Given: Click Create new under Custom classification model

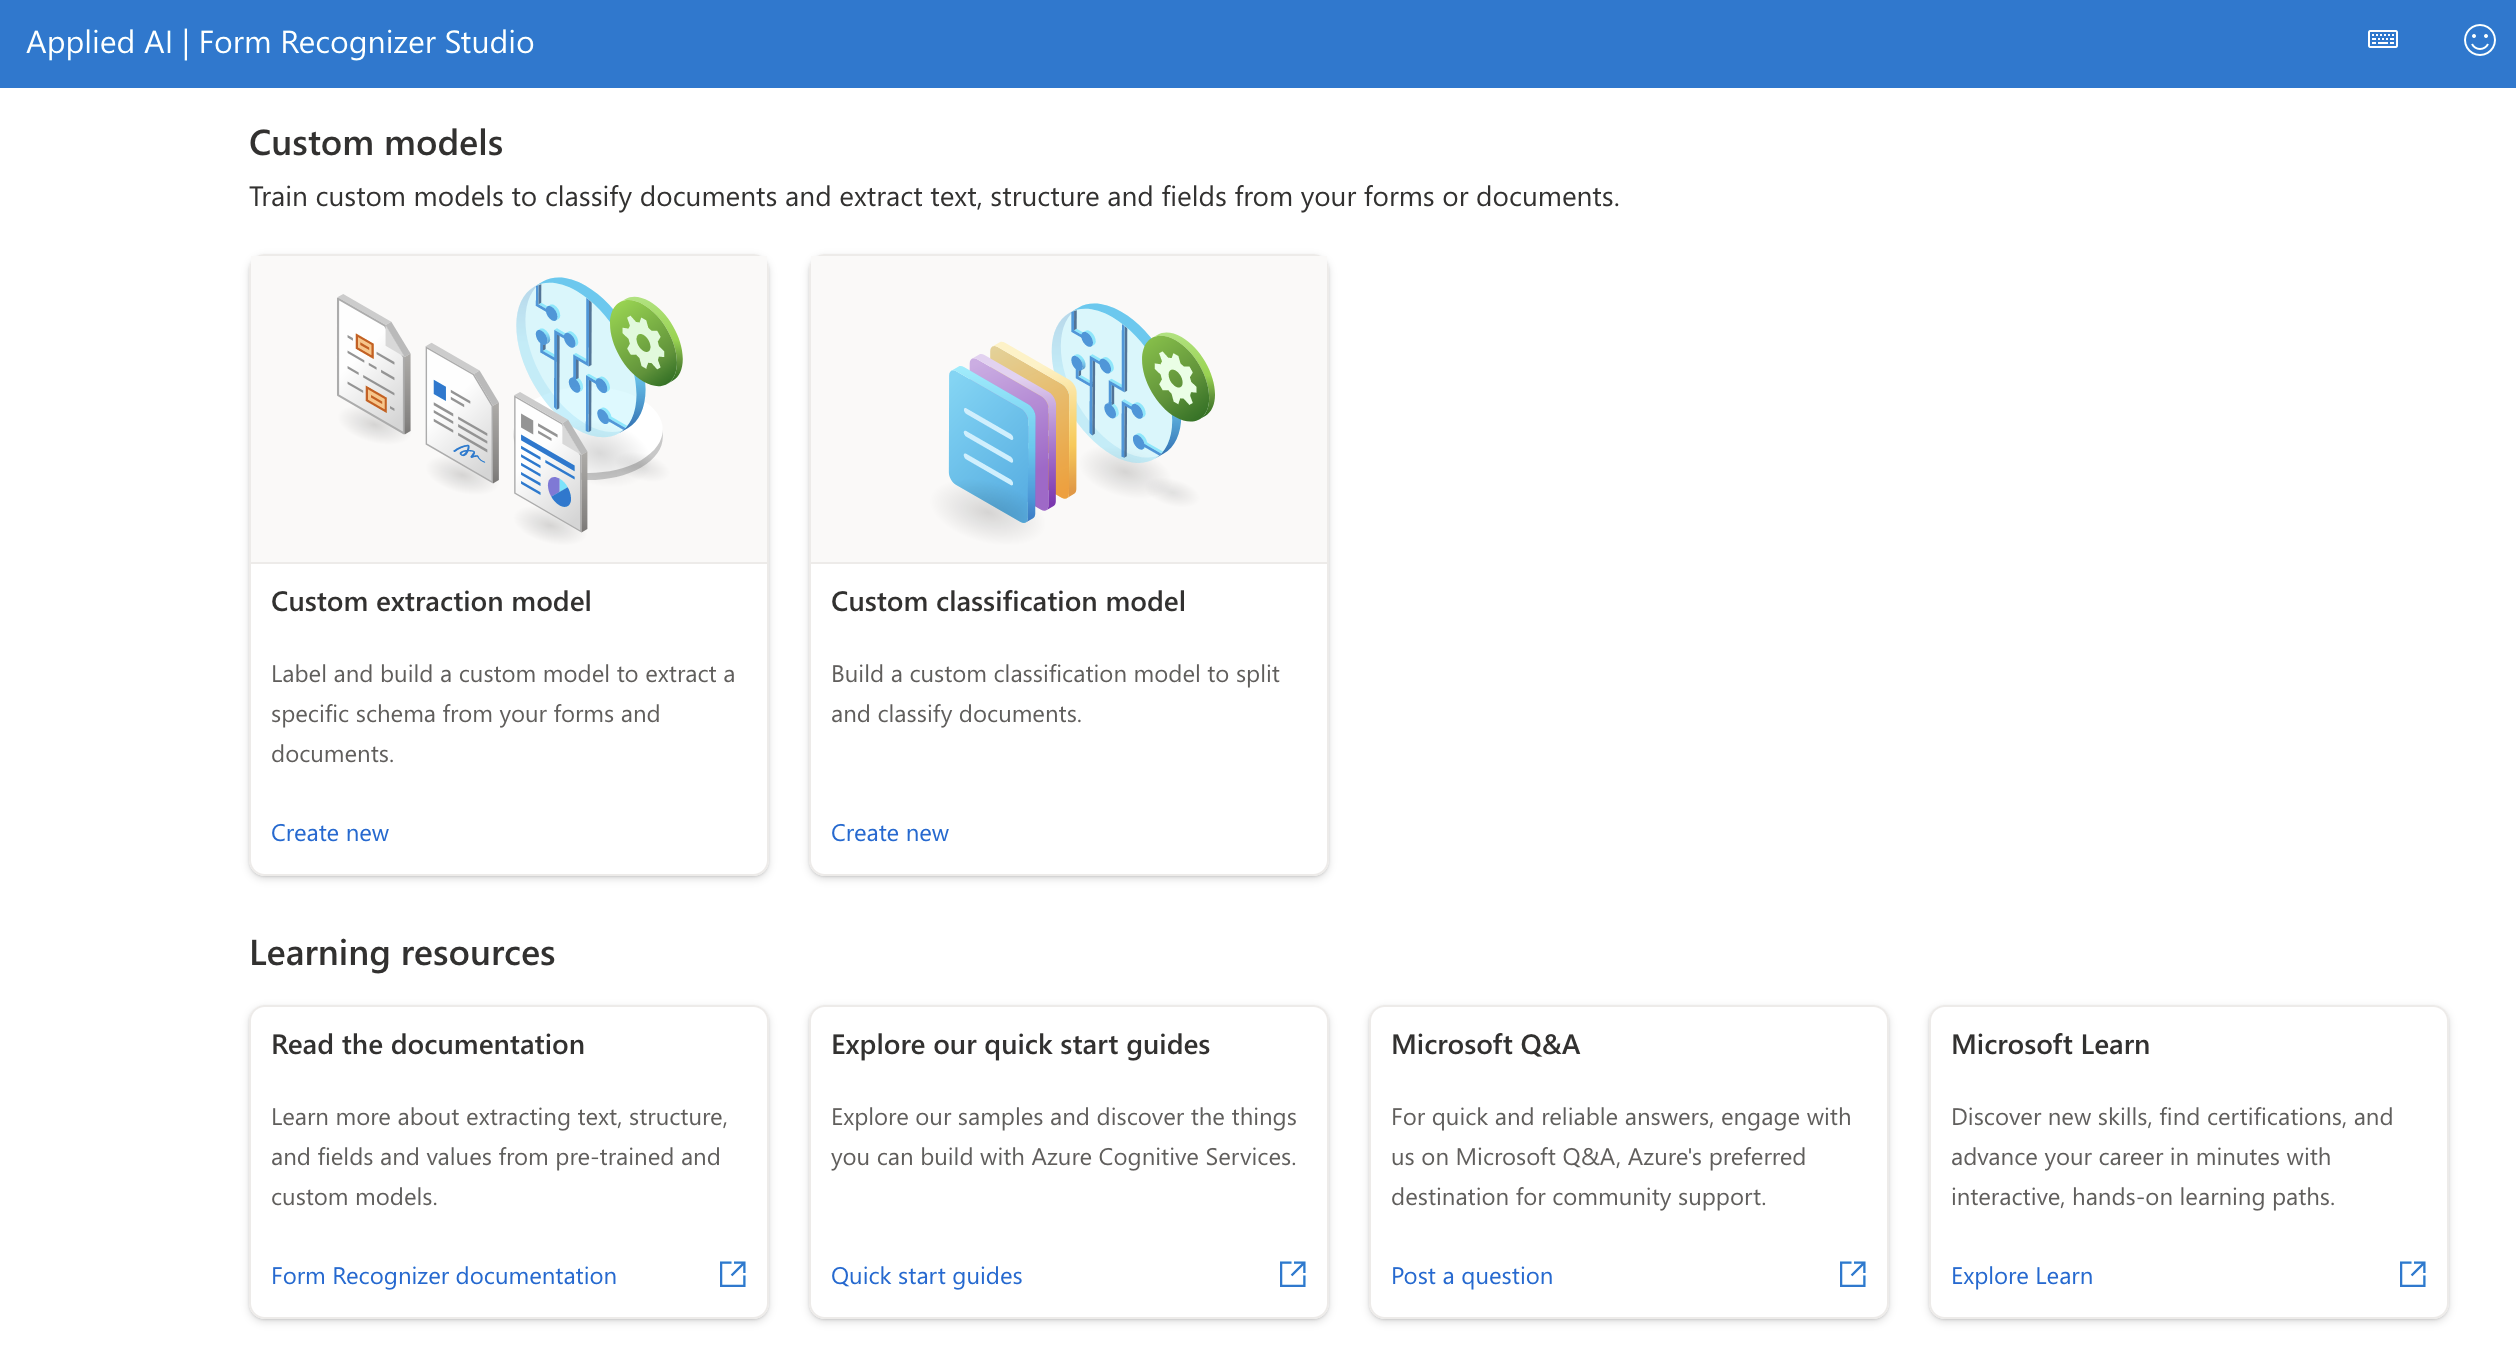Looking at the screenshot, I should (x=890, y=833).
